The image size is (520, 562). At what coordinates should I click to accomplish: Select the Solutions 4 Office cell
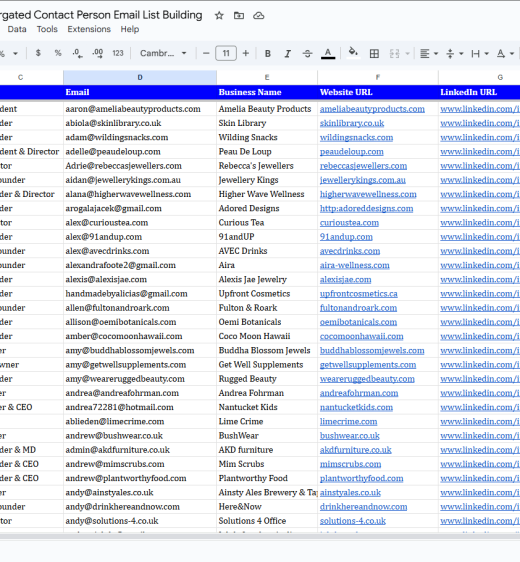[267, 521]
